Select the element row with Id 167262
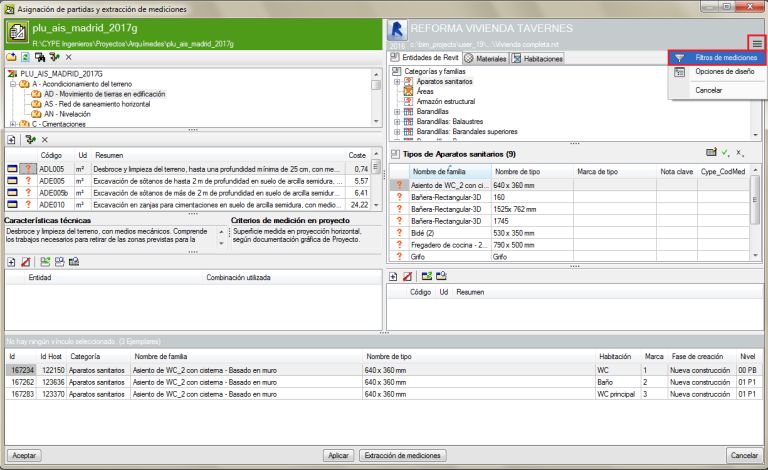 point(382,382)
